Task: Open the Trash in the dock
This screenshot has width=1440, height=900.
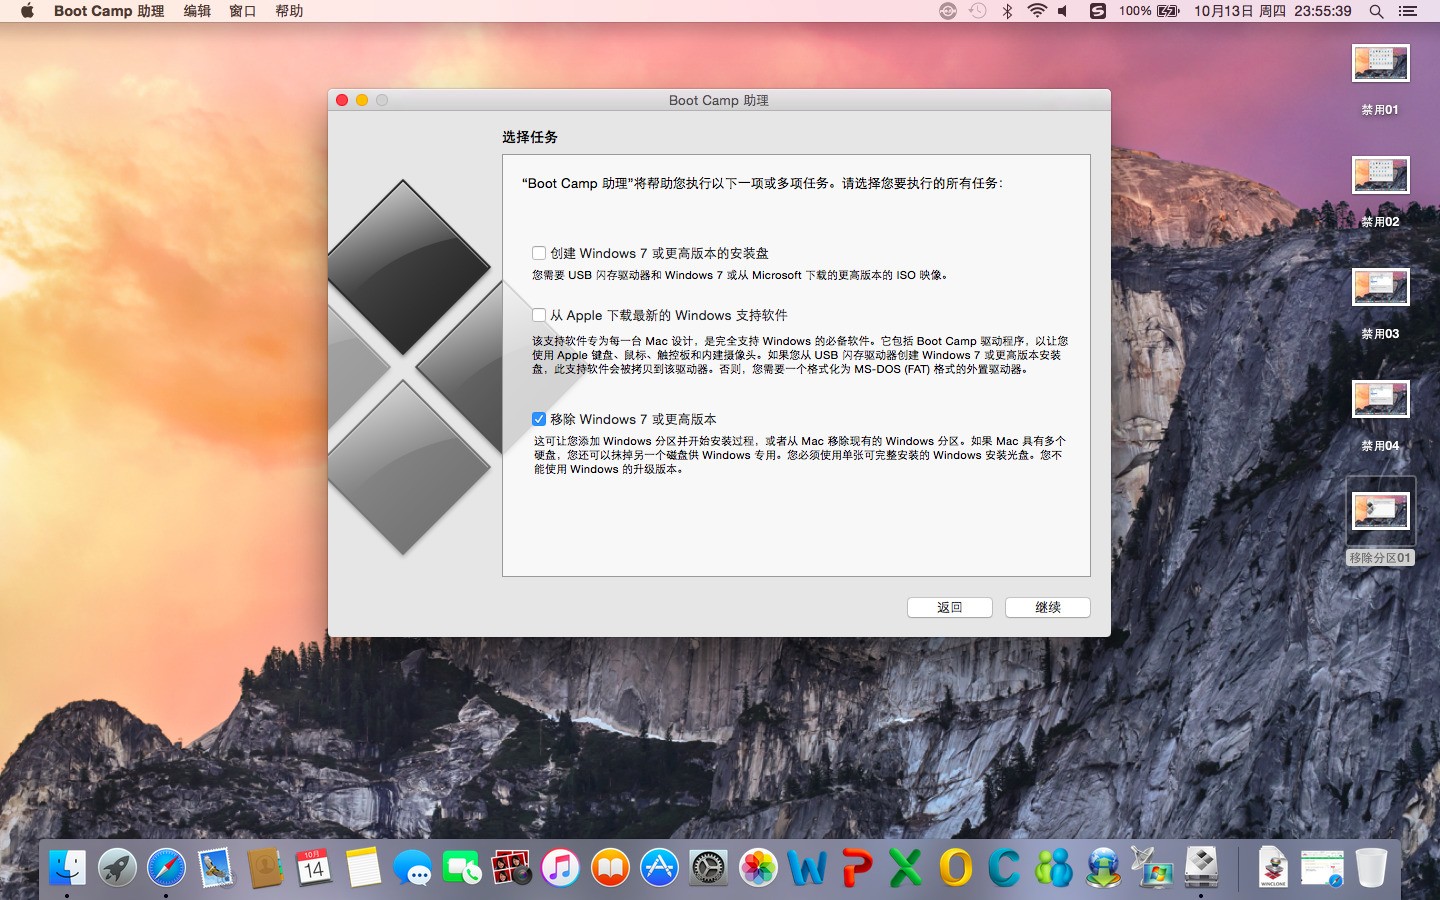Action: click(x=1371, y=867)
